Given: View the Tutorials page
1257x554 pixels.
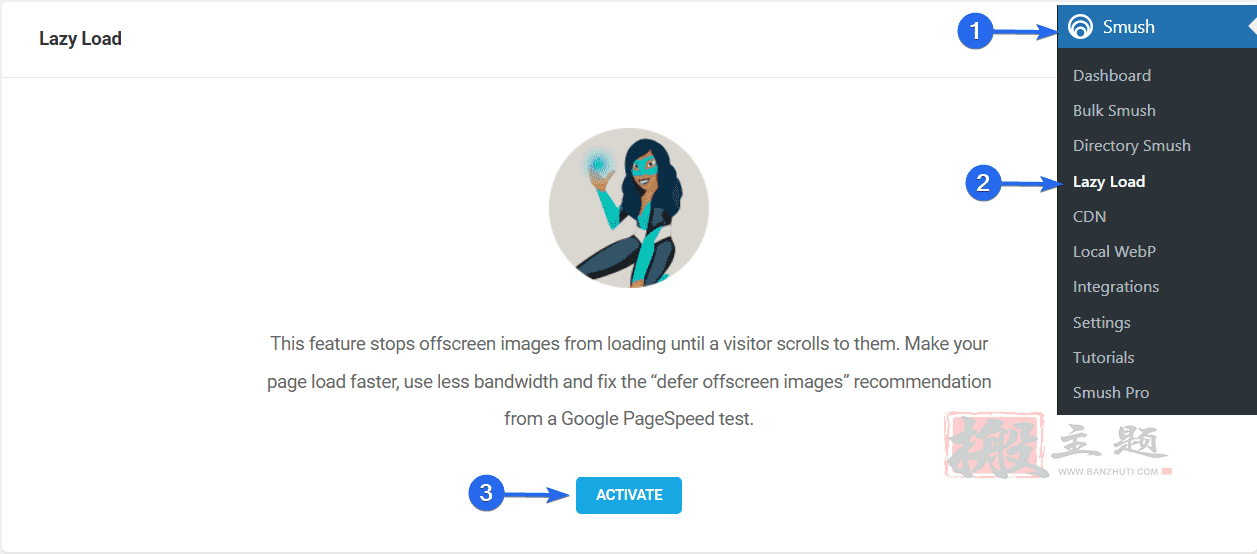Looking at the screenshot, I should (1104, 357).
